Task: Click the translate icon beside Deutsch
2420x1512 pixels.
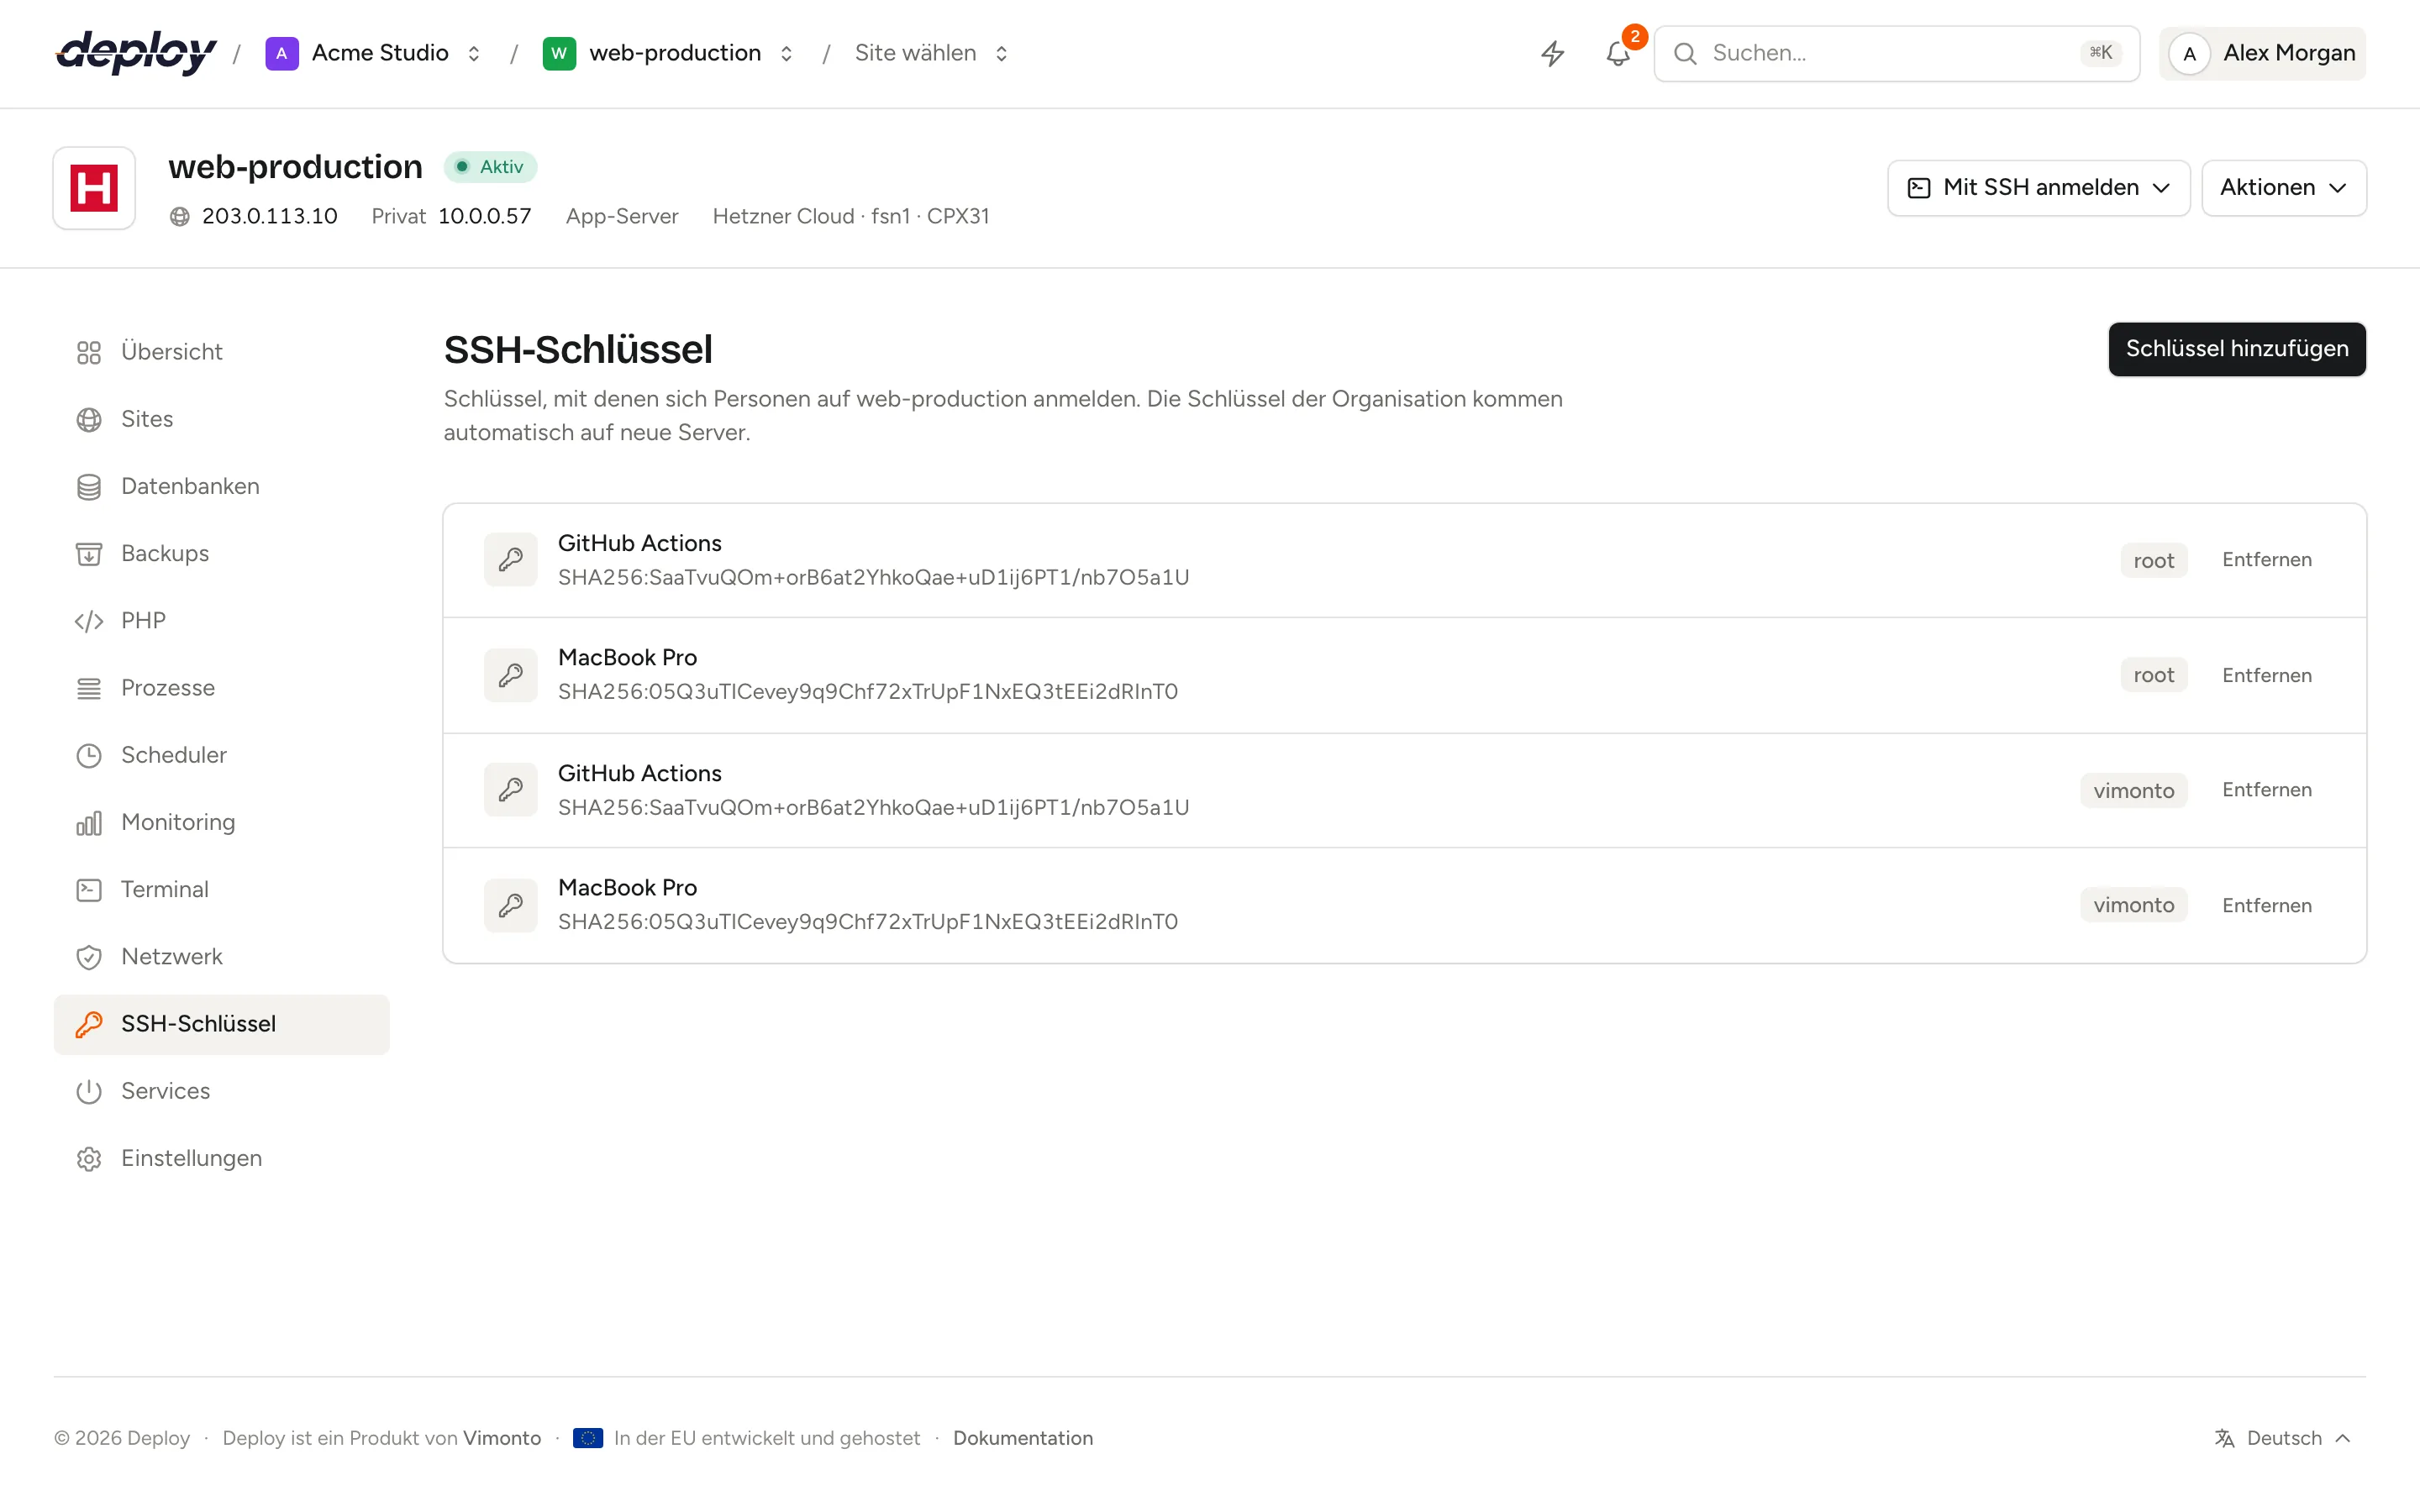Action: pyautogui.click(x=2224, y=1438)
